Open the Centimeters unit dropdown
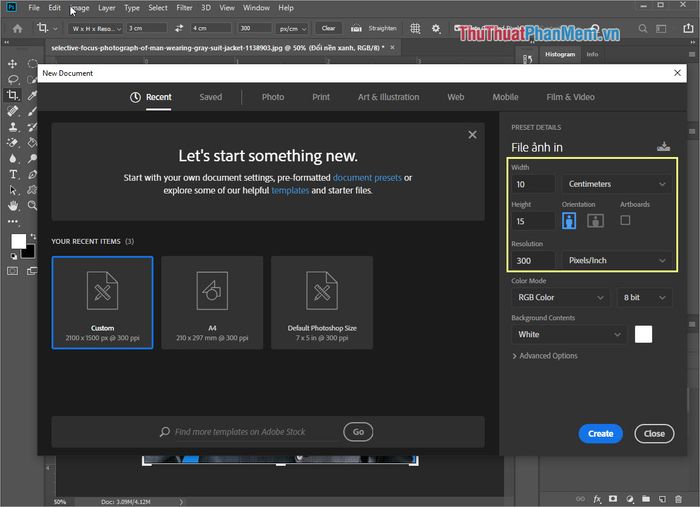The width and height of the screenshot is (700, 507). pos(617,184)
